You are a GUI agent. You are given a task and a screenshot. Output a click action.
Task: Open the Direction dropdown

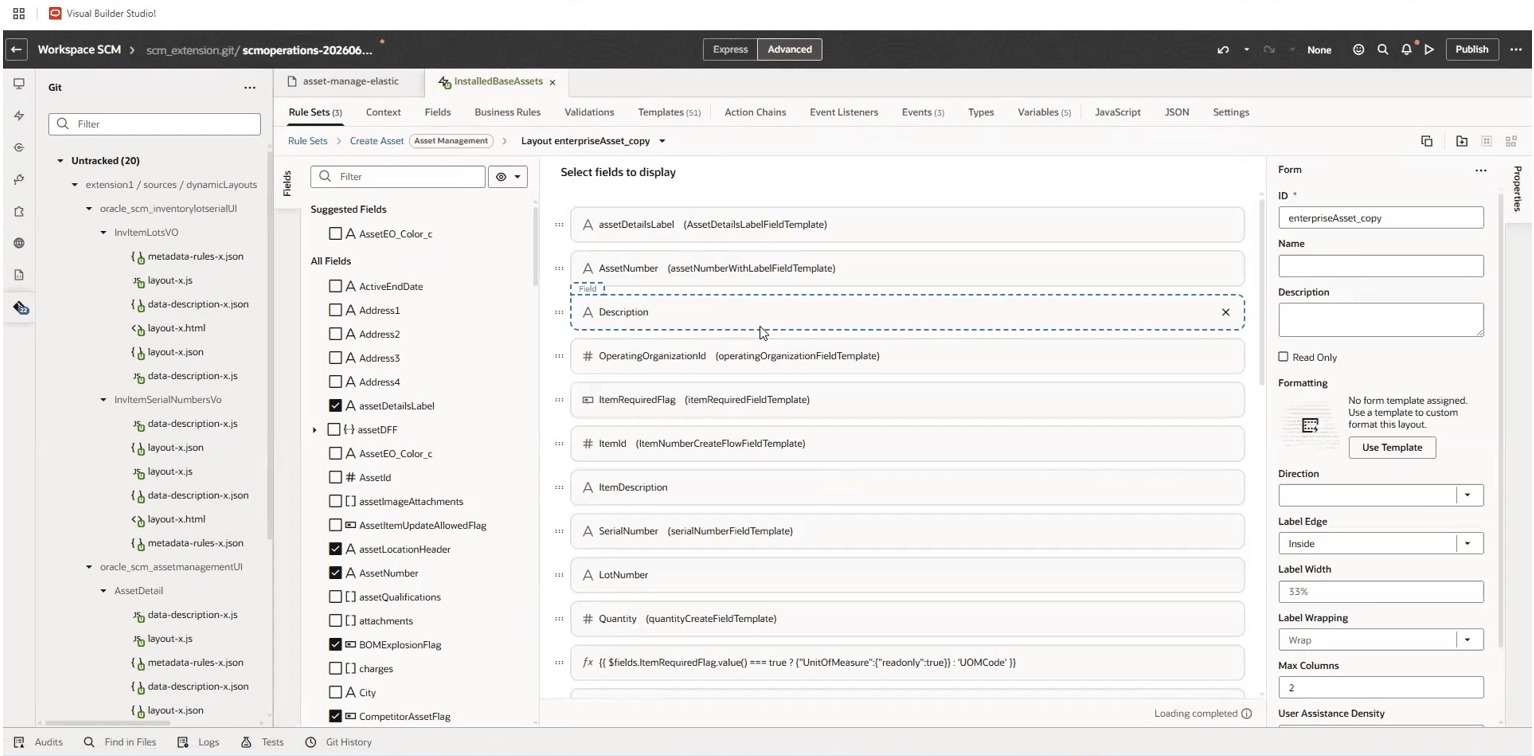pyautogui.click(x=1469, y=495)
